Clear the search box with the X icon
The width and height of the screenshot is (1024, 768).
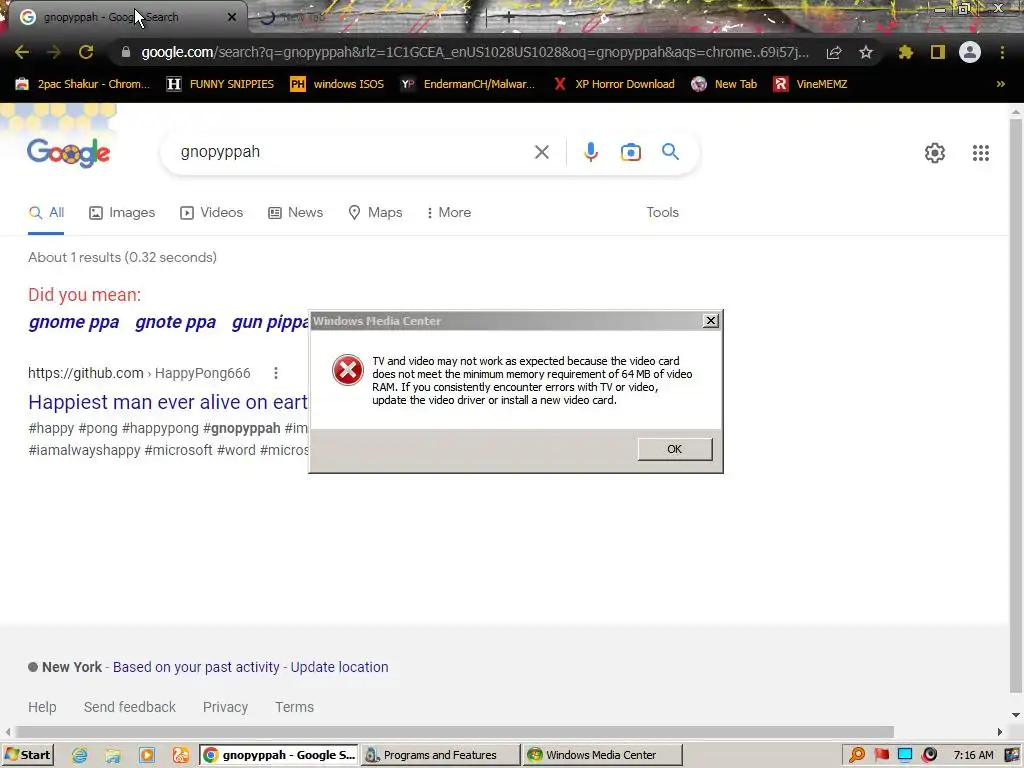pyautogui.click(x=541, y=152)
